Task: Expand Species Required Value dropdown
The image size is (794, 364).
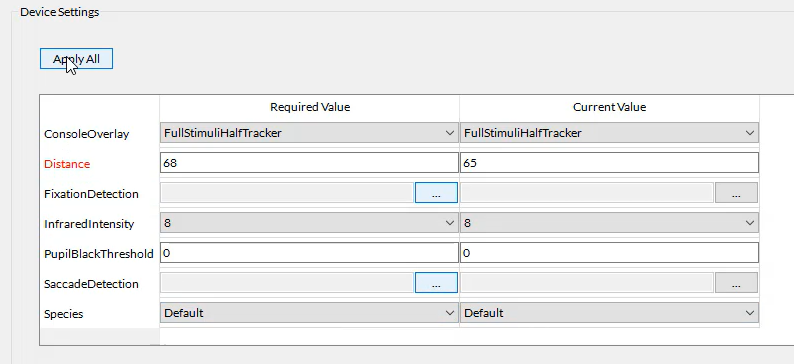Action: coord(309,313)
